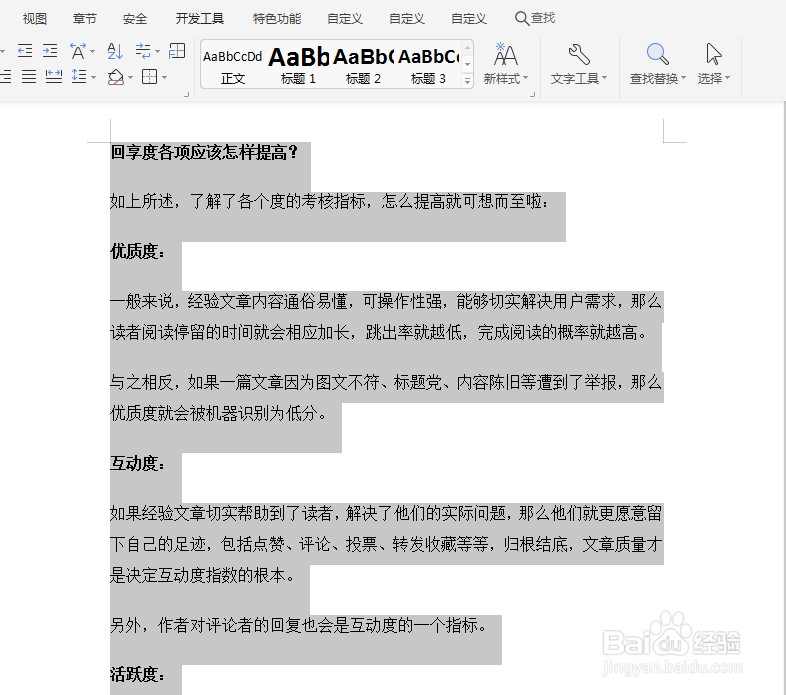Apply the 标题 2 style
The height and width of the screenshot is (695, 786).
(x=363, y=65)
